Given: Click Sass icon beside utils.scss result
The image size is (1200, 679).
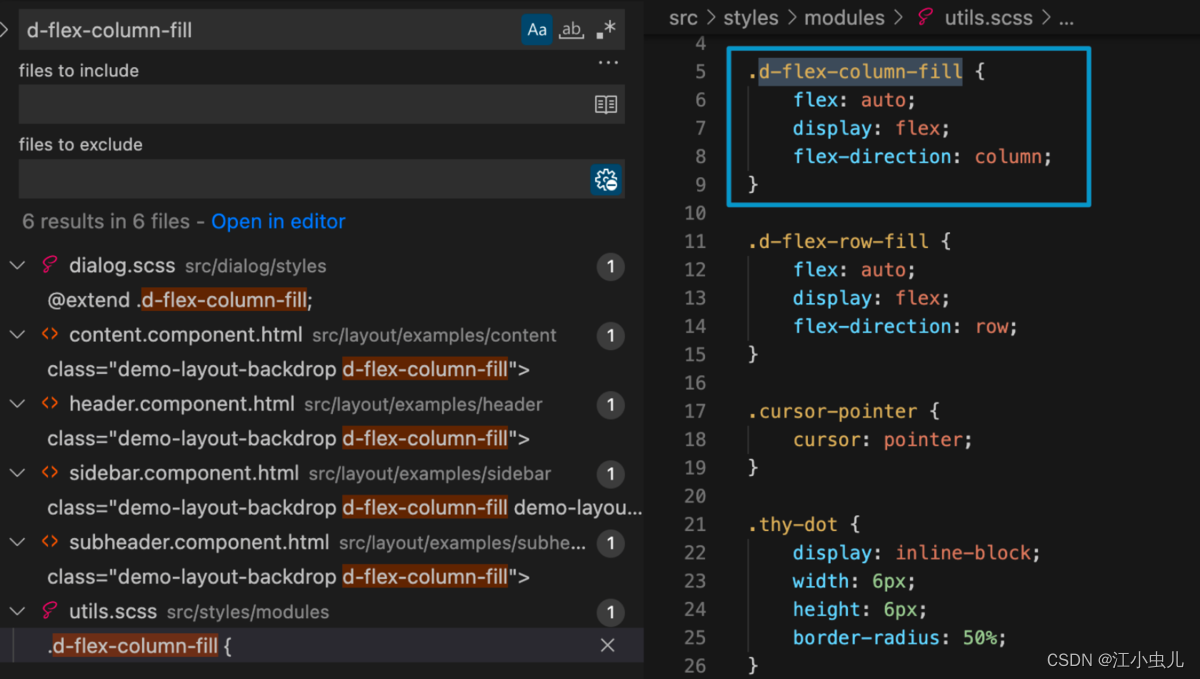Looking at the screenshot, I should (x=49, y=611).
